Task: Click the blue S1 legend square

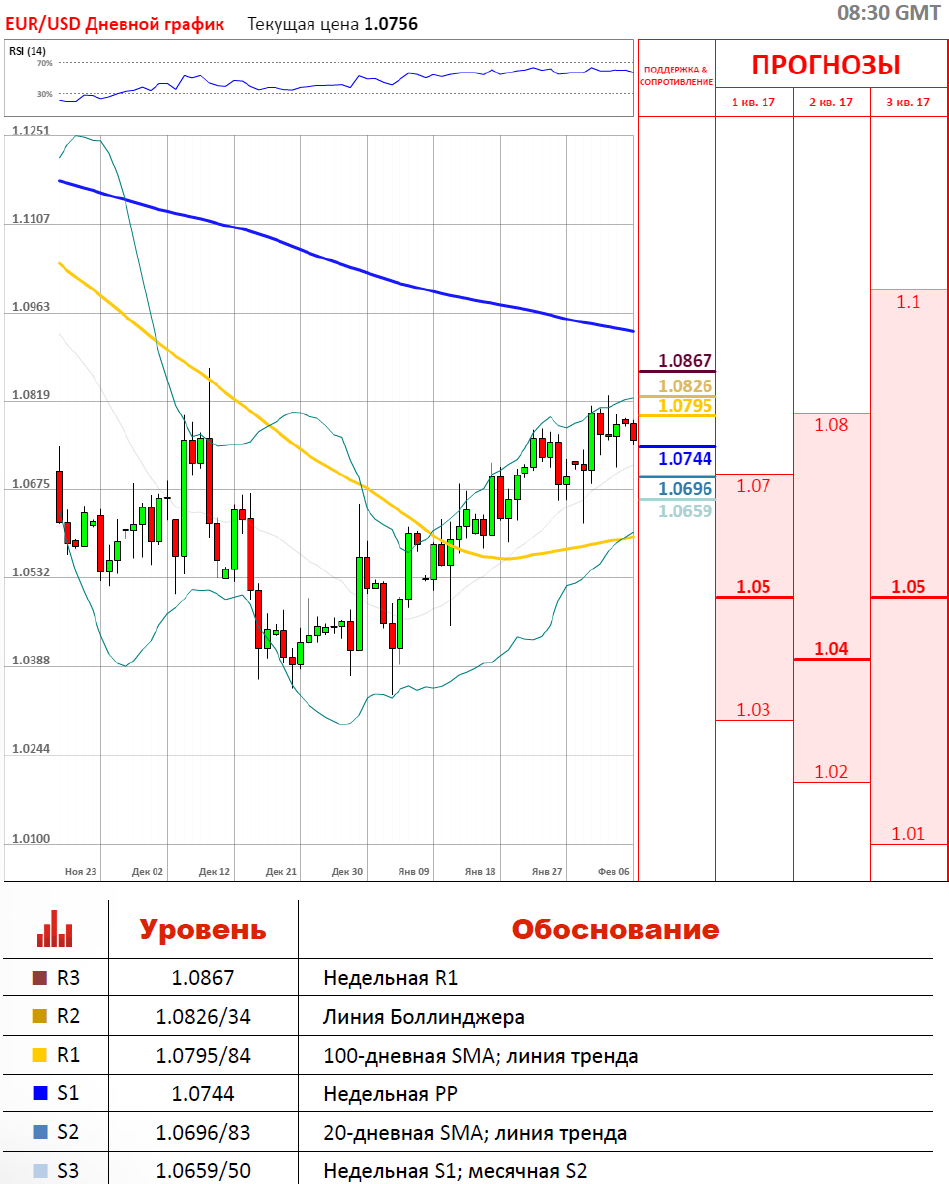Action: point(40,1094)
